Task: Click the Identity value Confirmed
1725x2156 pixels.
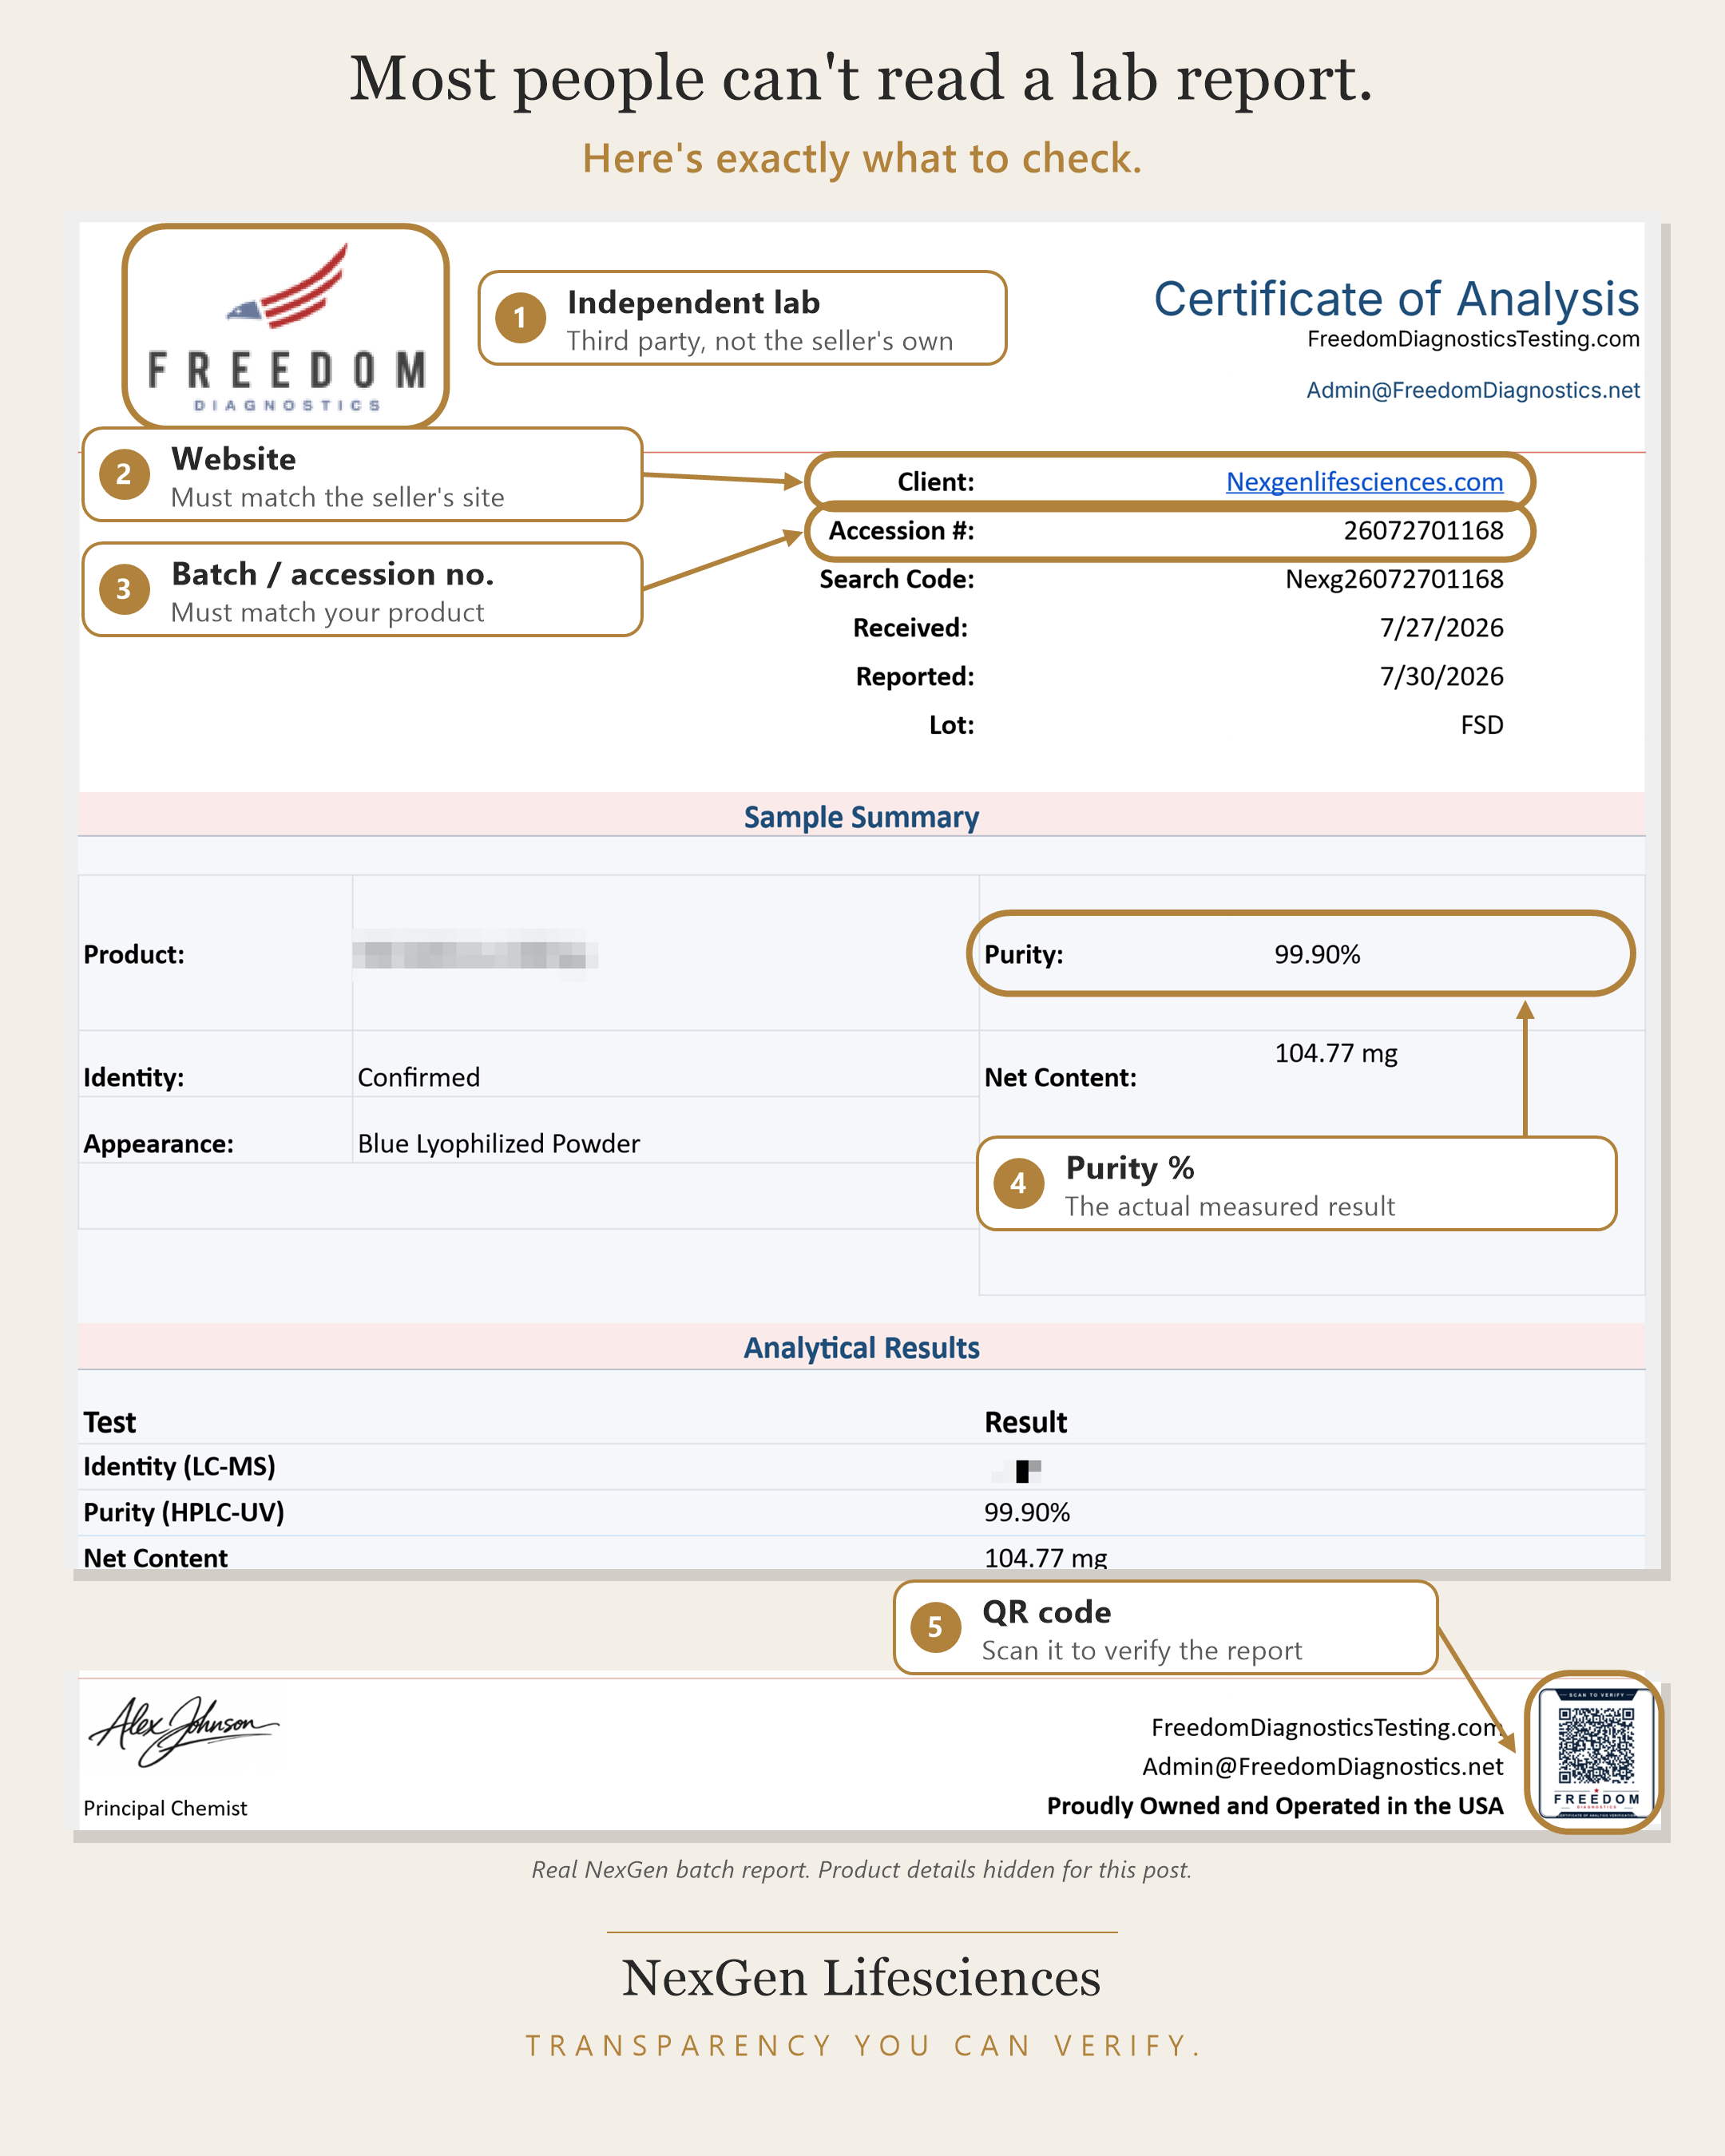Action: coord(419,1077)
